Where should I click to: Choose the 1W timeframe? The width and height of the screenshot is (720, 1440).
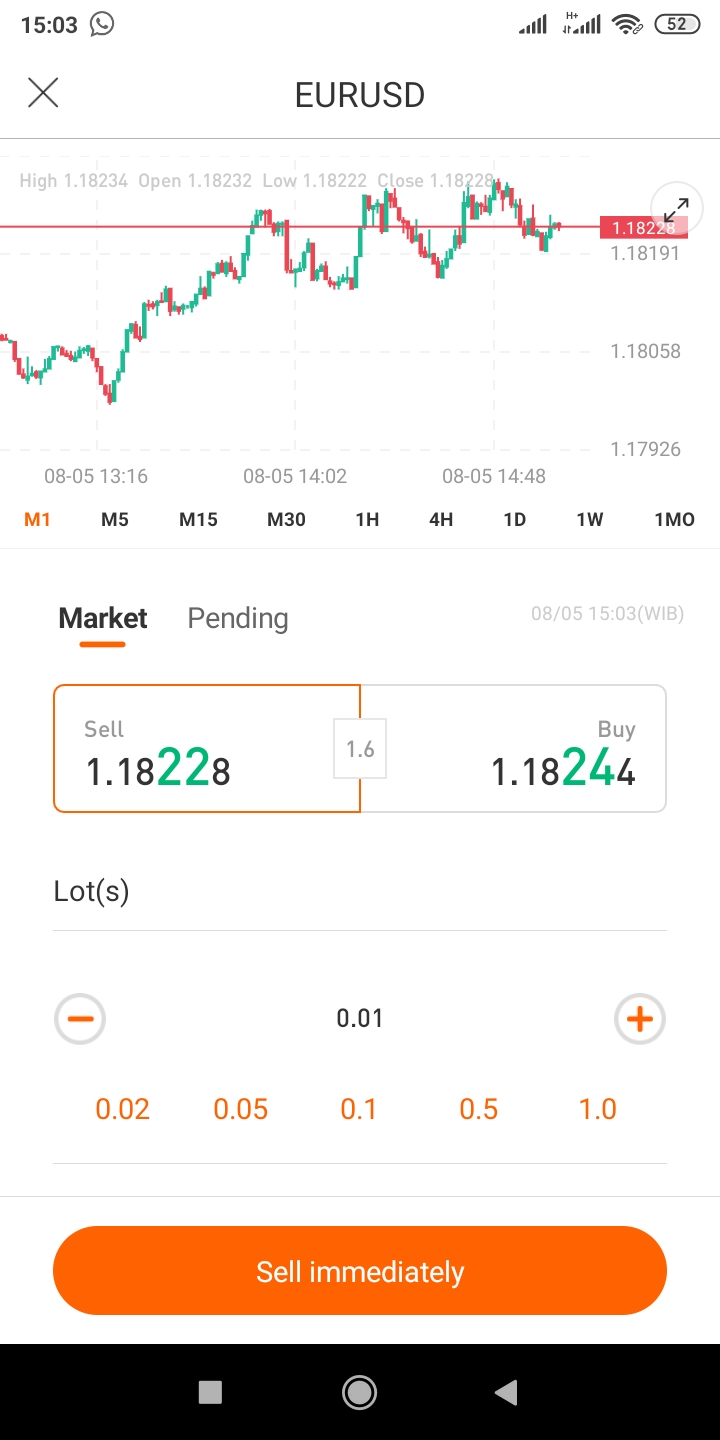590,519
